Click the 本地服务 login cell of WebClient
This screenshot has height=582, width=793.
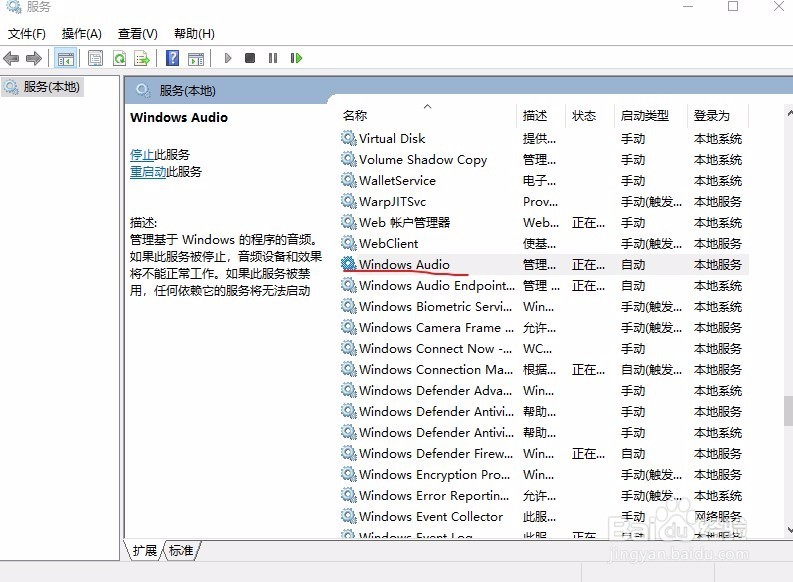(x=718, y=244)
